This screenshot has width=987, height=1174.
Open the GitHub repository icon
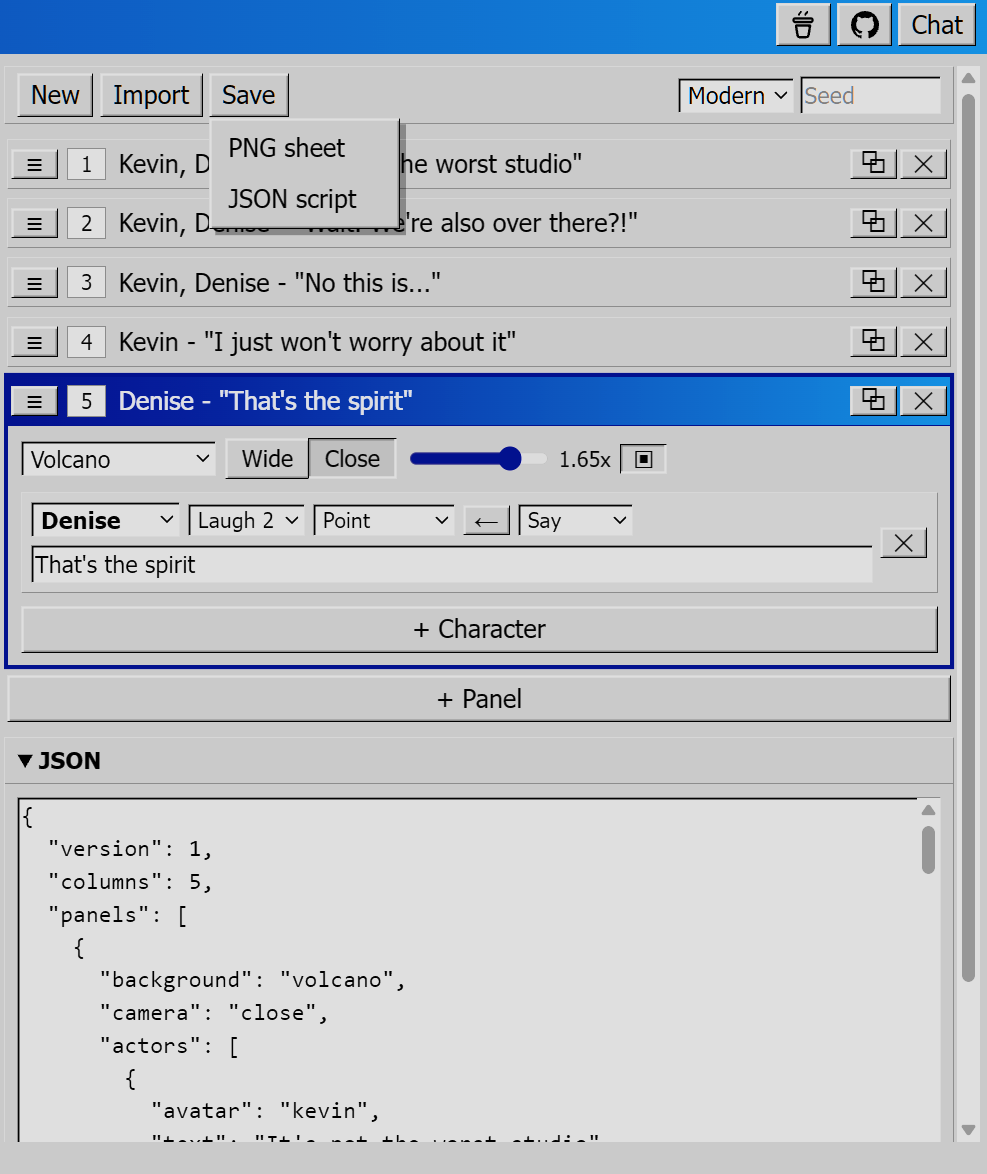[x=864, y=25]
